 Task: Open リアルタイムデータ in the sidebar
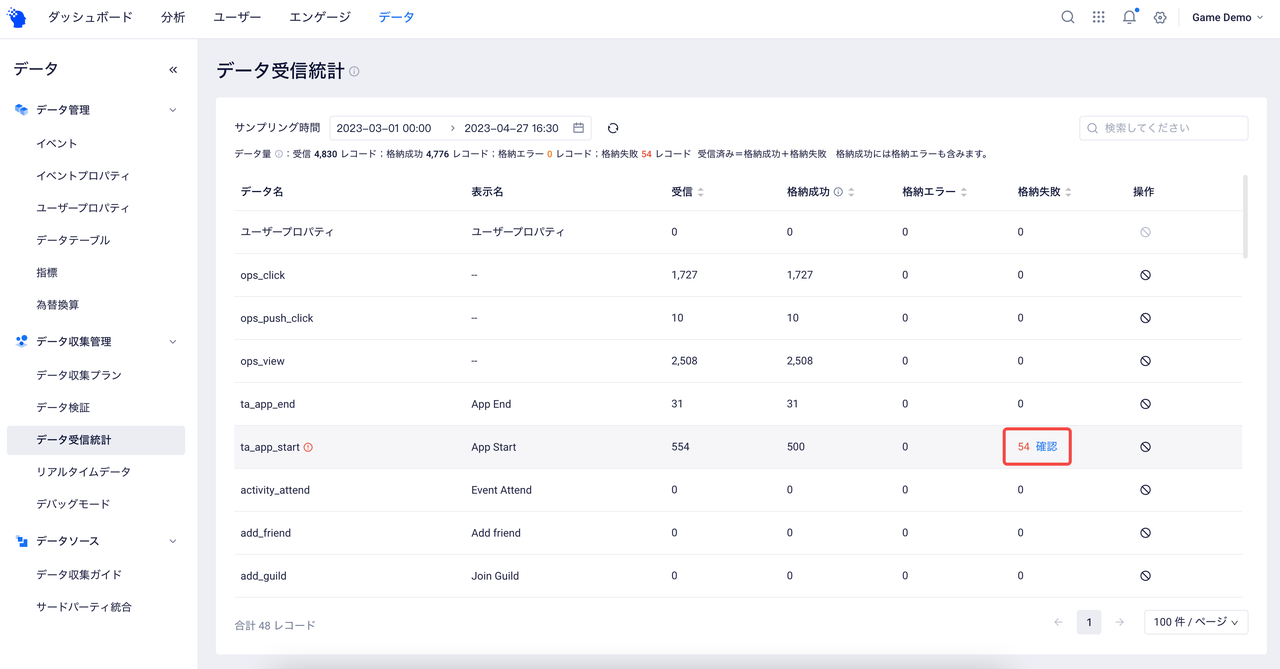pyautogui.click(x=83, y=472)
